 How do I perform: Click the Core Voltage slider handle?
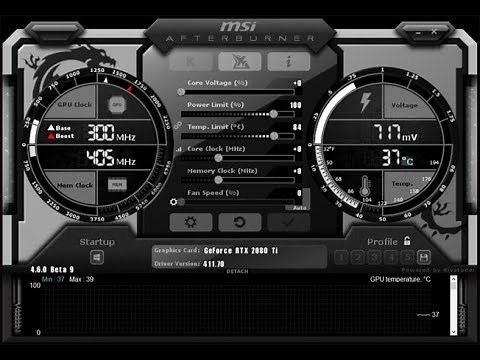click(x=181, y=92)
